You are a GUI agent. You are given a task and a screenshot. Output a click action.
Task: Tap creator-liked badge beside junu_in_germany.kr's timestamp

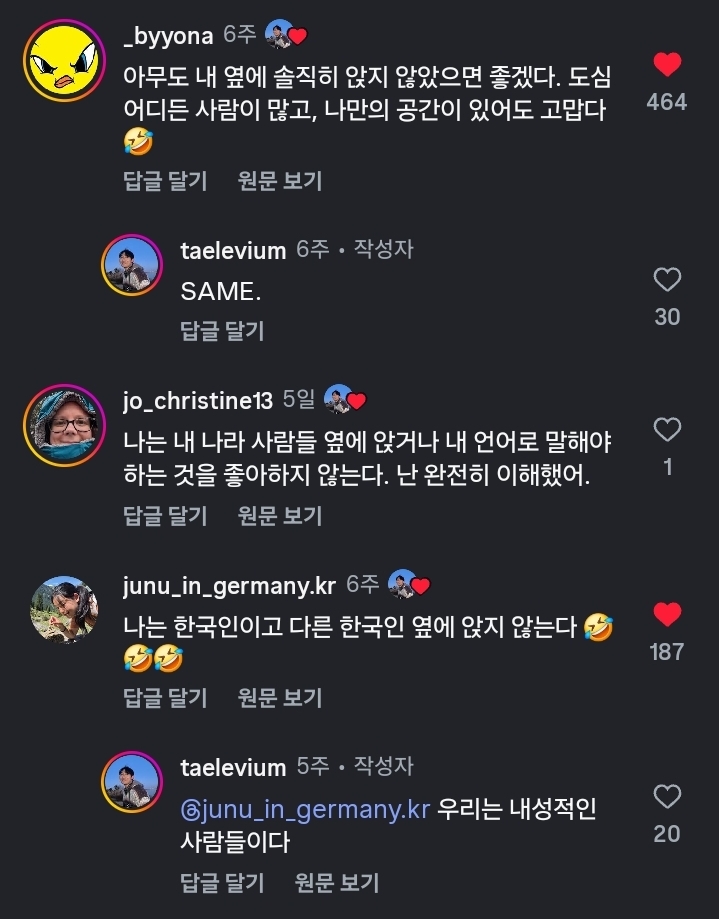[408, 584]
